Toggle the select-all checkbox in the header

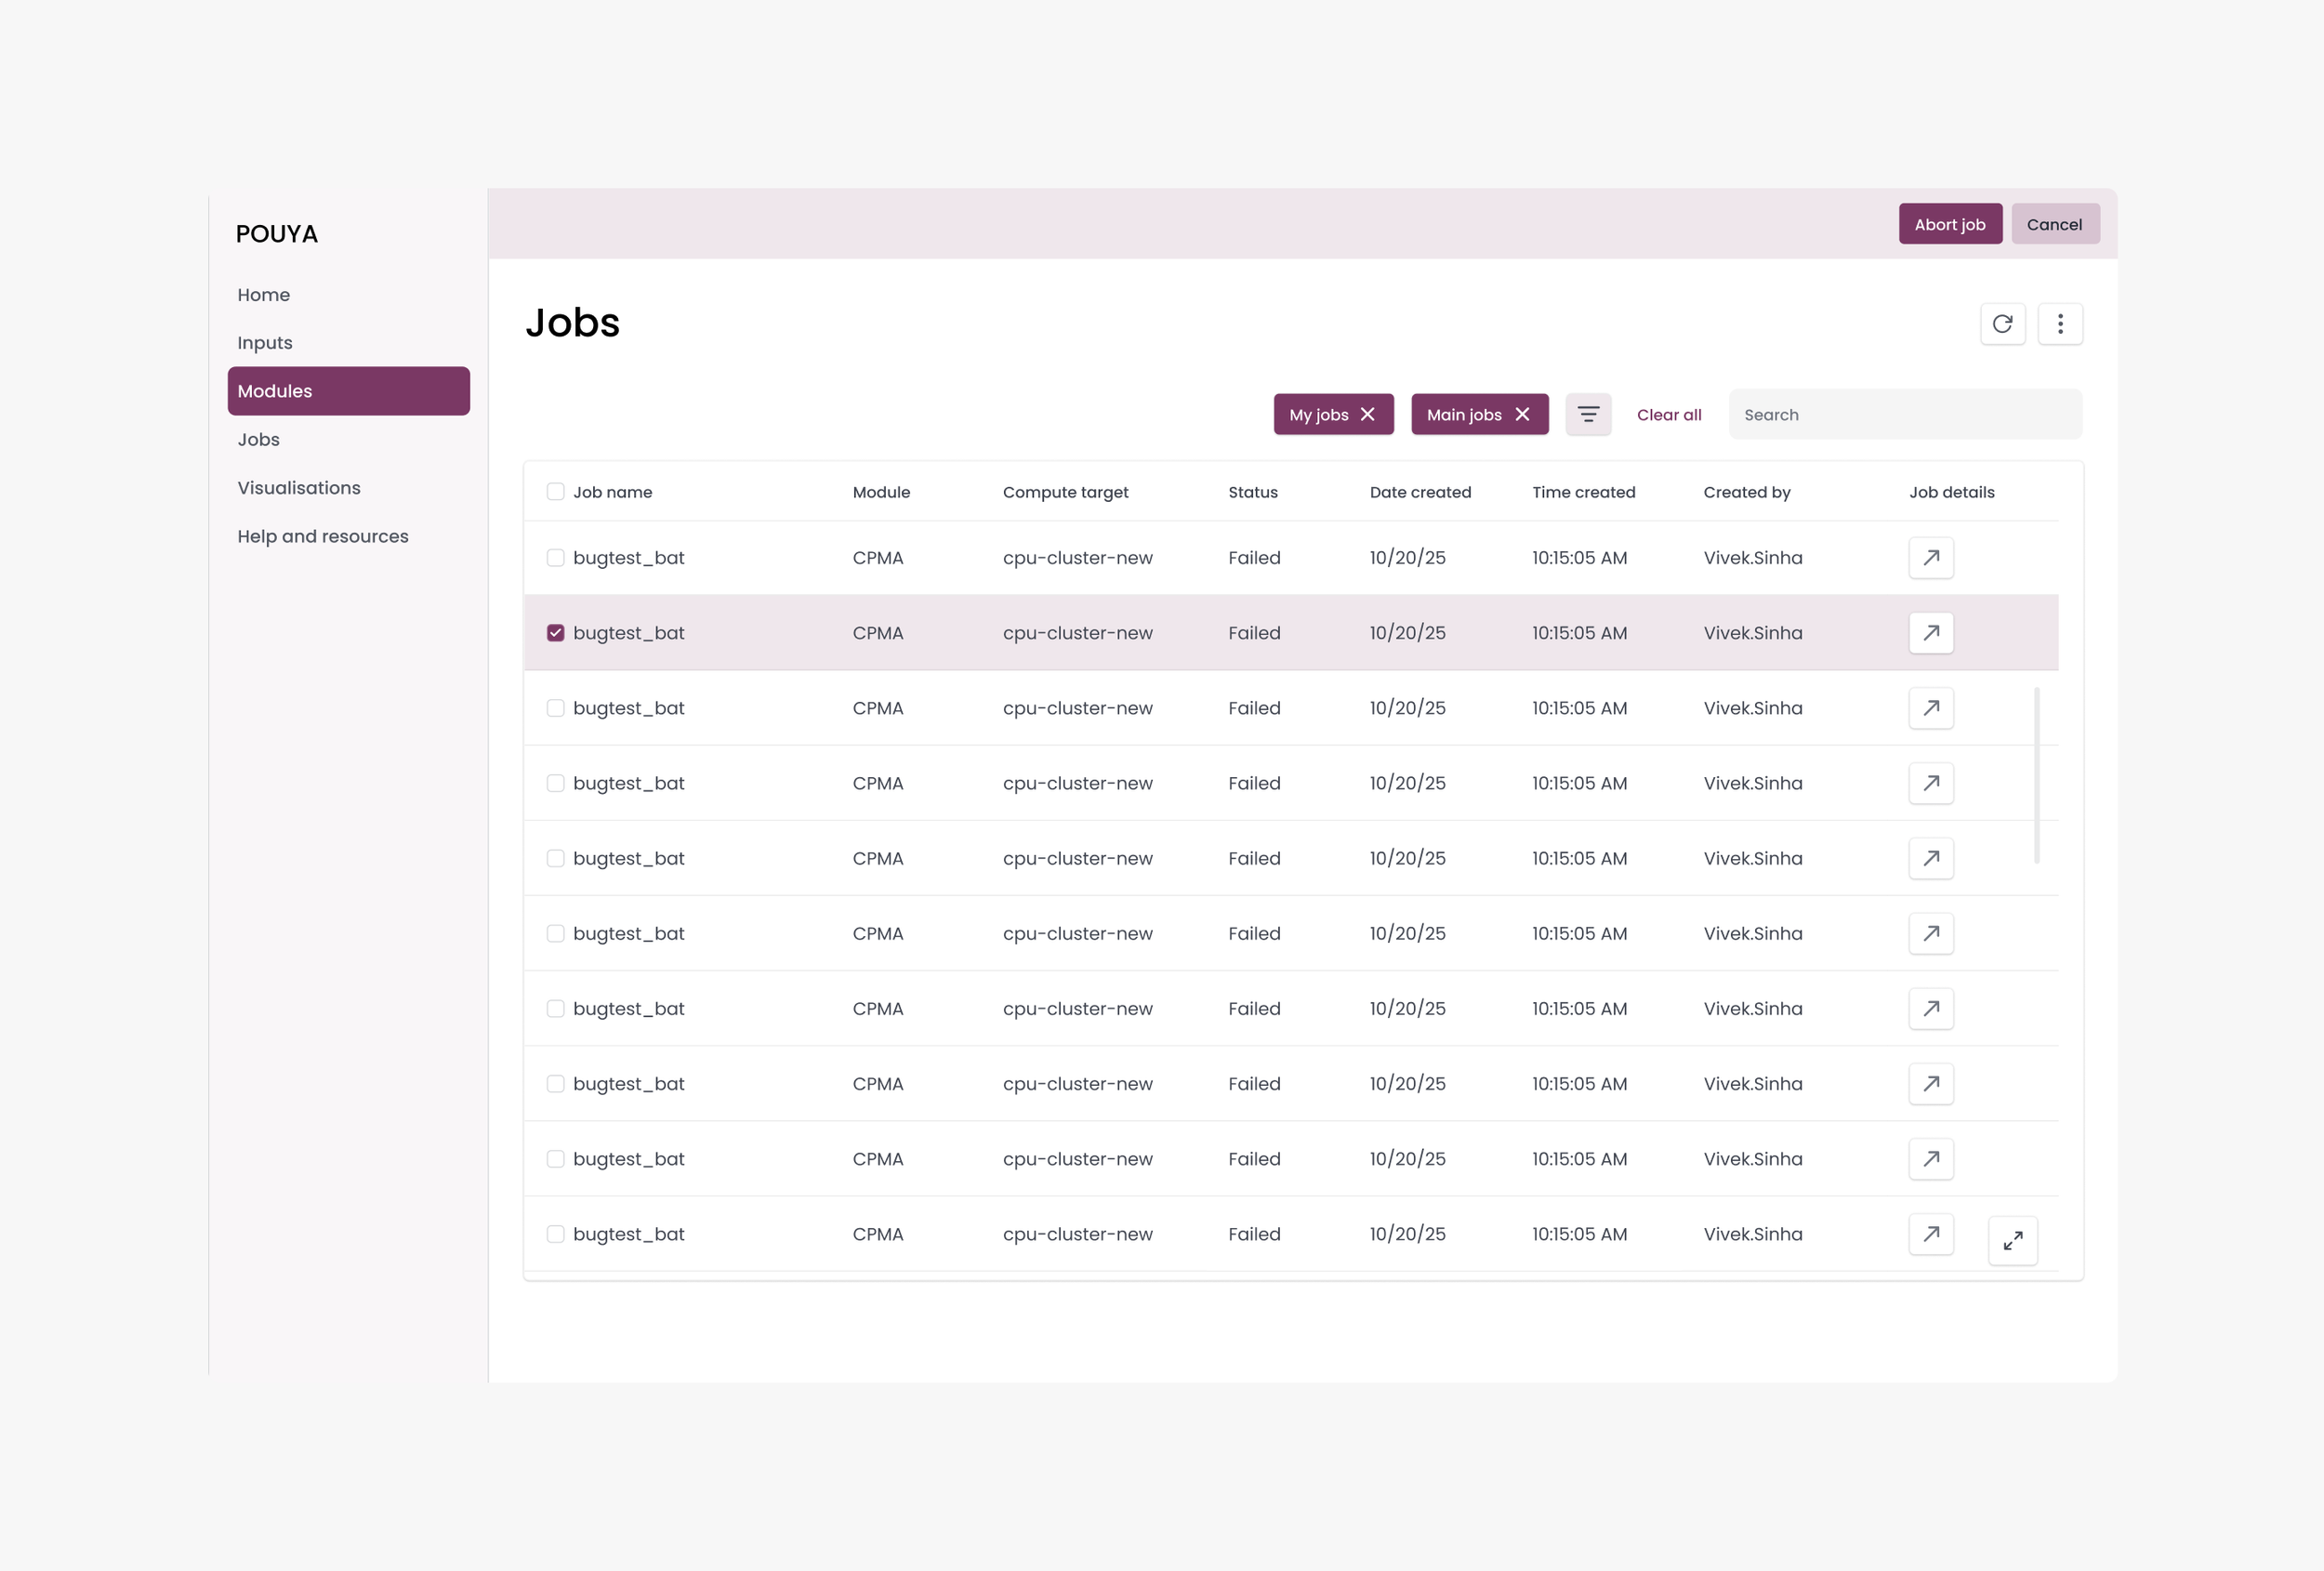point(556,492)
